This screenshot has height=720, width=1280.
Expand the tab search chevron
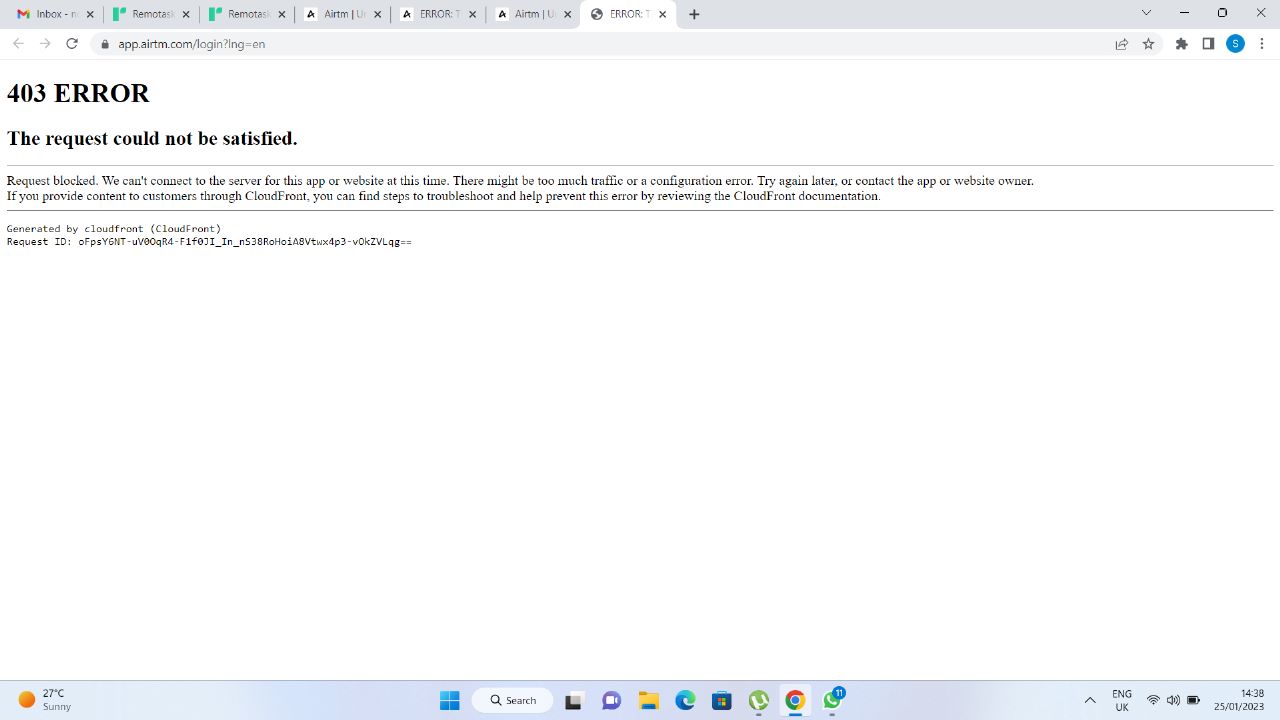point(1146,13)
